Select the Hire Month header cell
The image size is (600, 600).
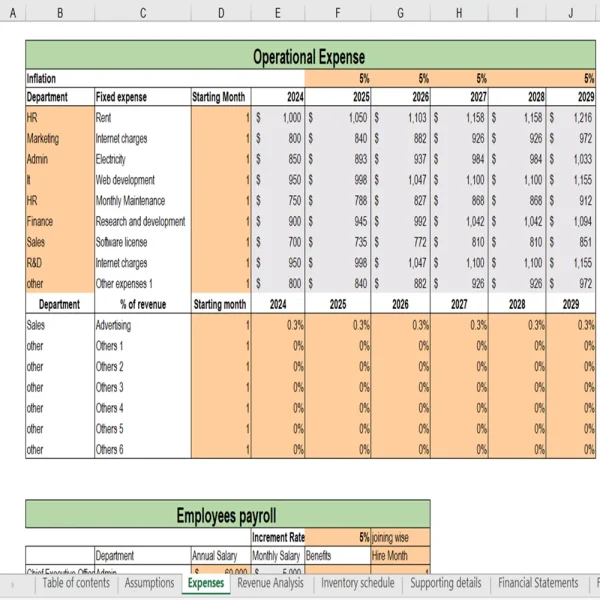tap(400, 555)
